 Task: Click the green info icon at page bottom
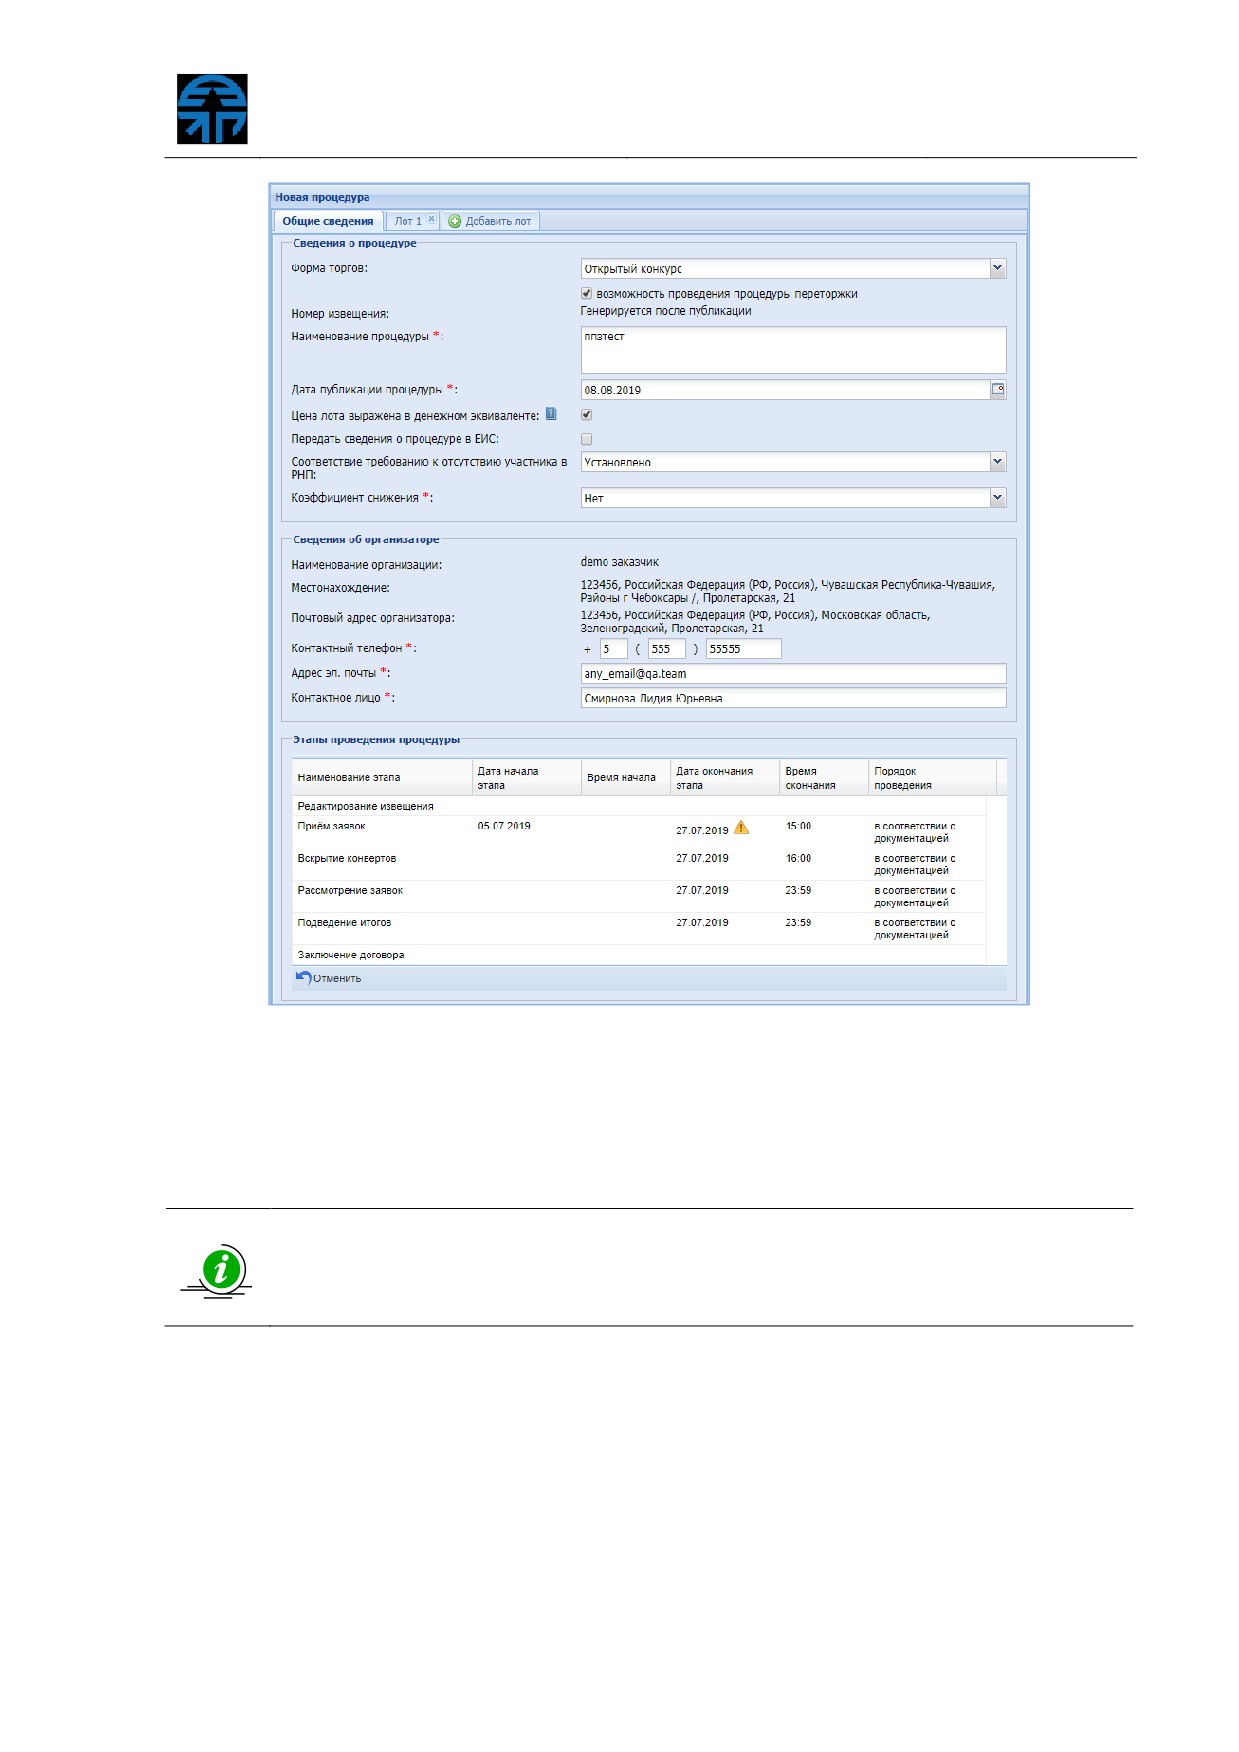[221, 1269]
